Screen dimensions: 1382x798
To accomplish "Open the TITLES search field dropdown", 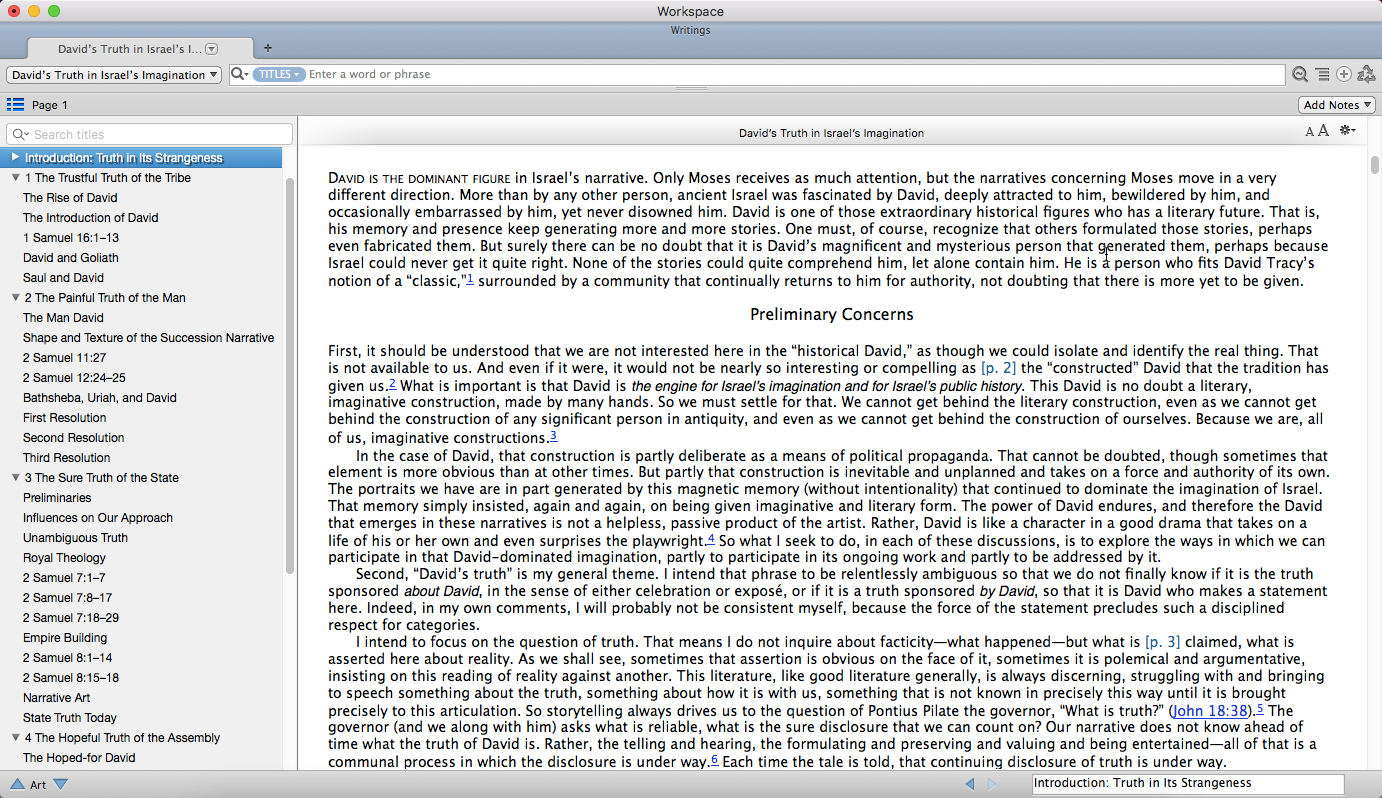I will pos(278,75).
